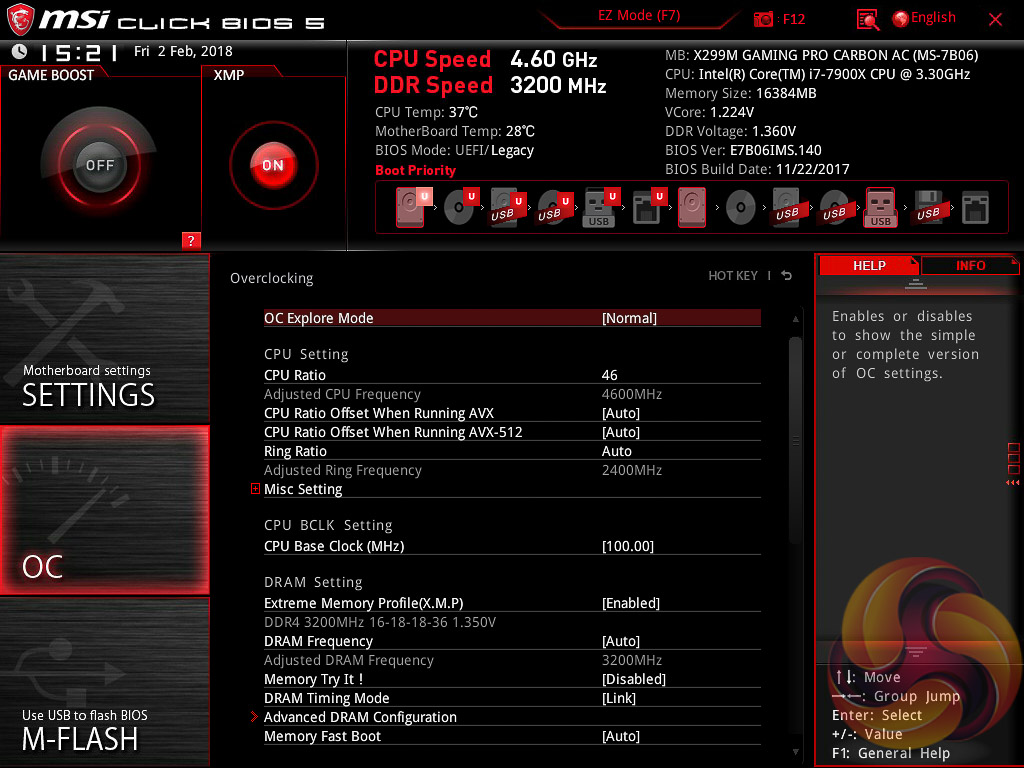The image size is (1024, 768).
Task: Toggle the XMP button currently ON
Action: click(273, 165)
